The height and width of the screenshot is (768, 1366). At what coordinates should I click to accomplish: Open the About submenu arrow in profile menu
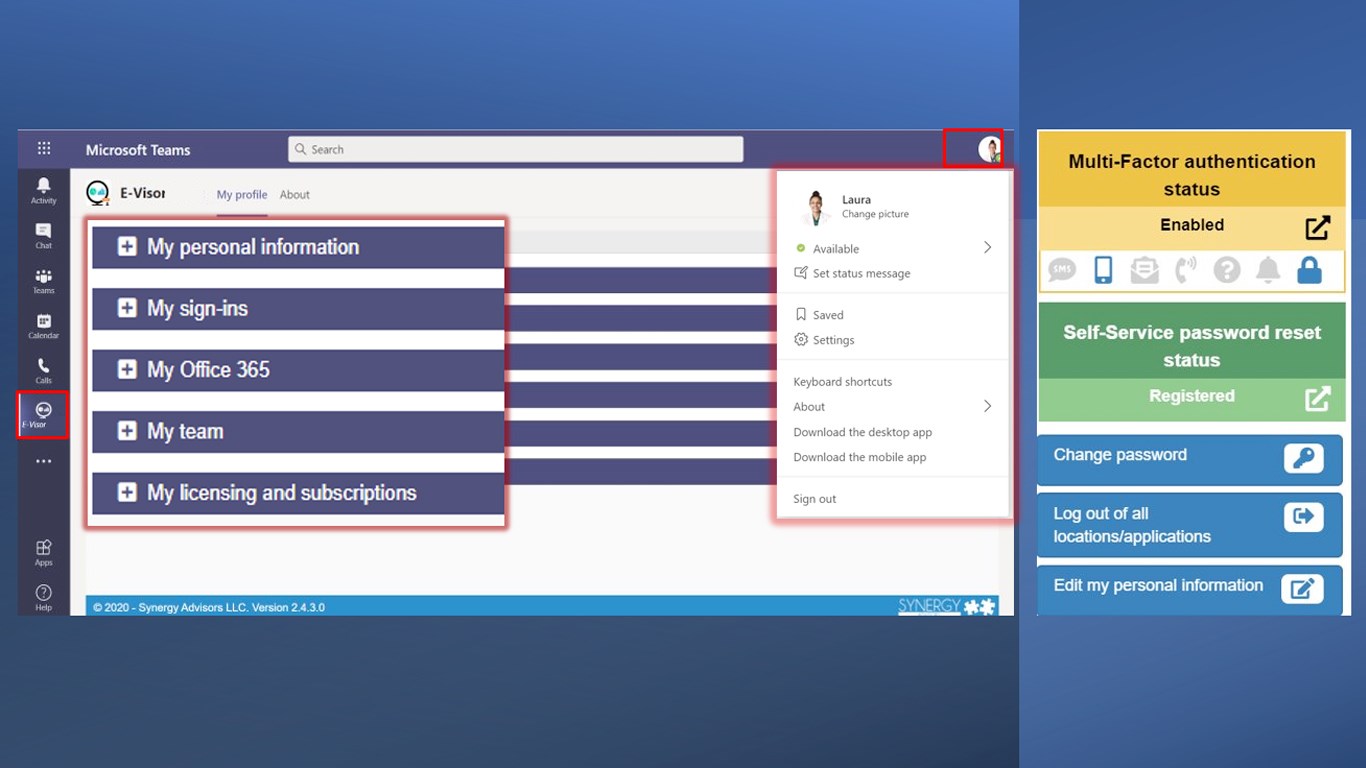coord(987,406)
